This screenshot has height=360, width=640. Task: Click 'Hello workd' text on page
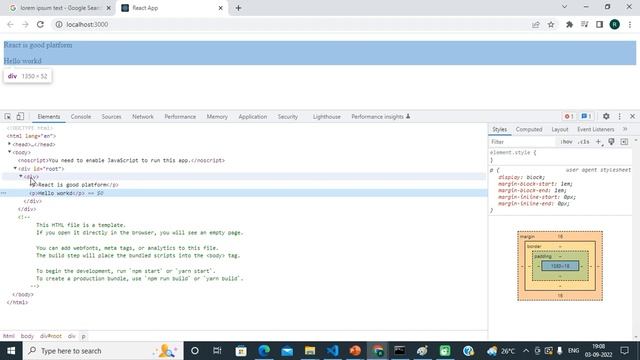(x=22, y=61)
